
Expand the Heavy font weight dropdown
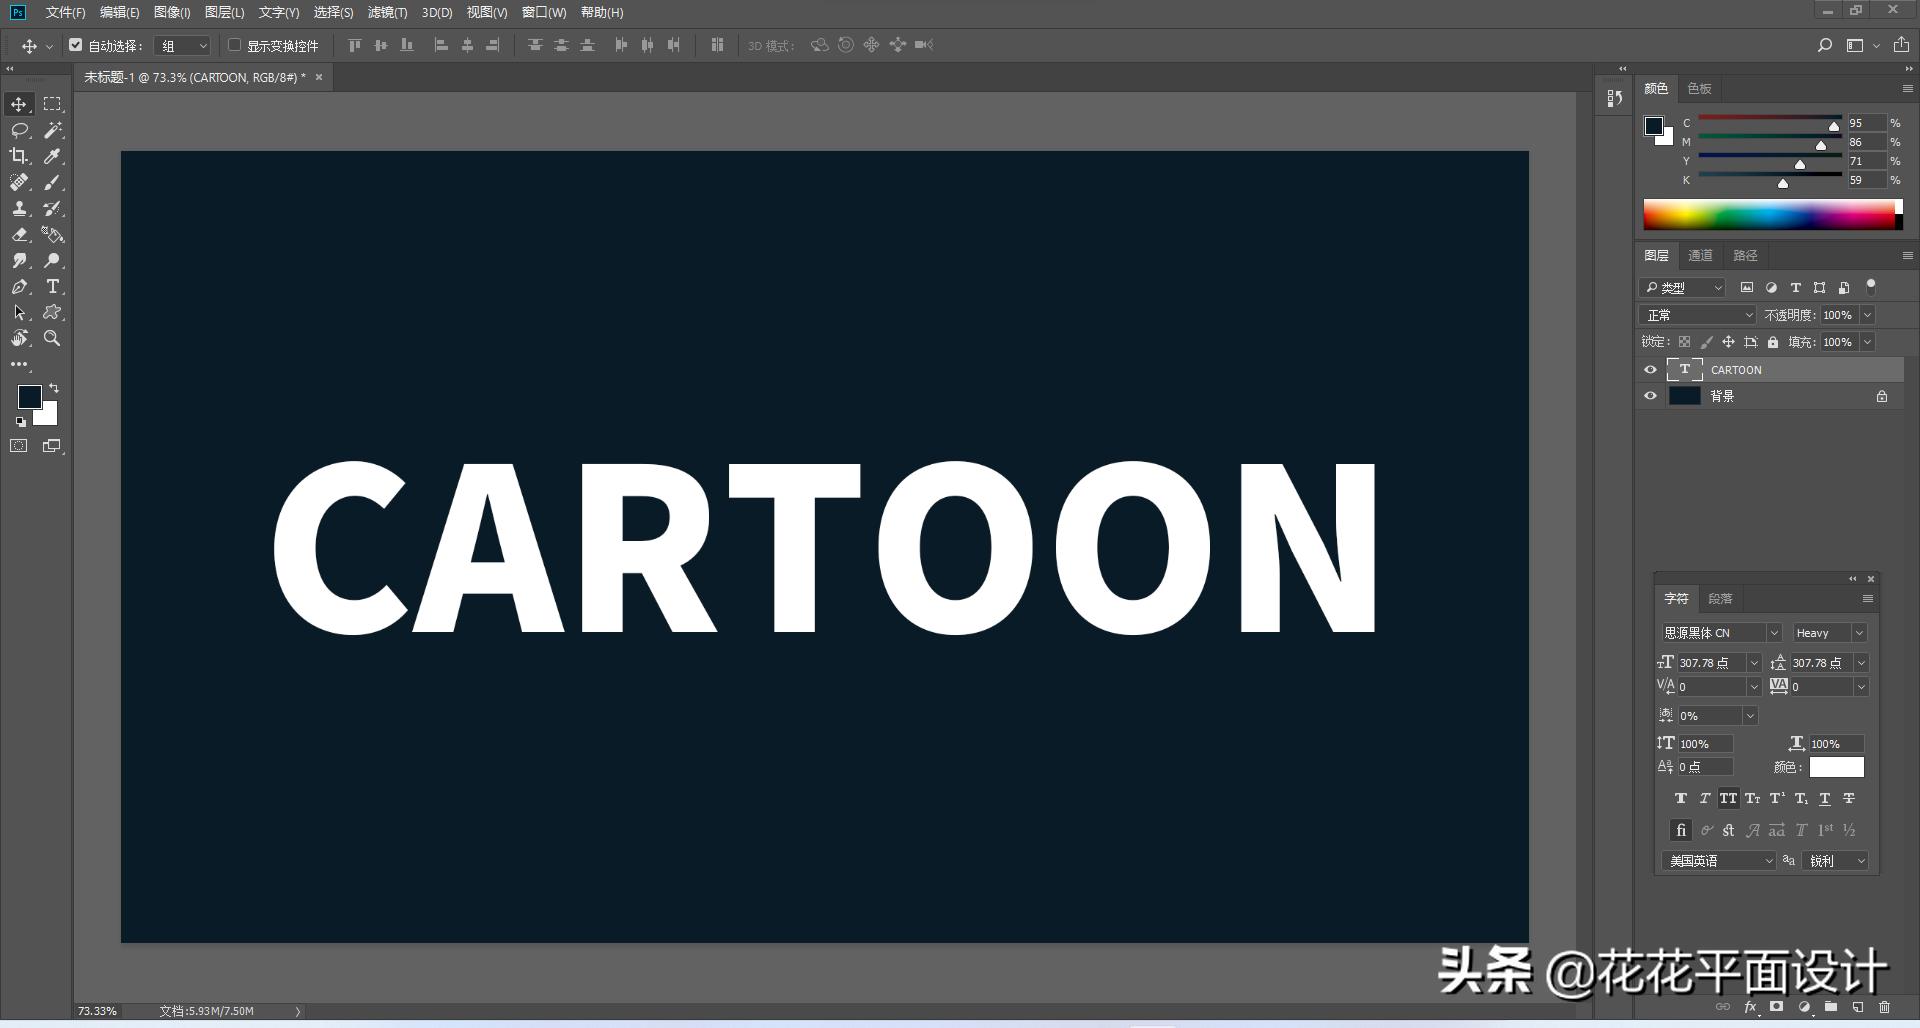click(1829, 633)
